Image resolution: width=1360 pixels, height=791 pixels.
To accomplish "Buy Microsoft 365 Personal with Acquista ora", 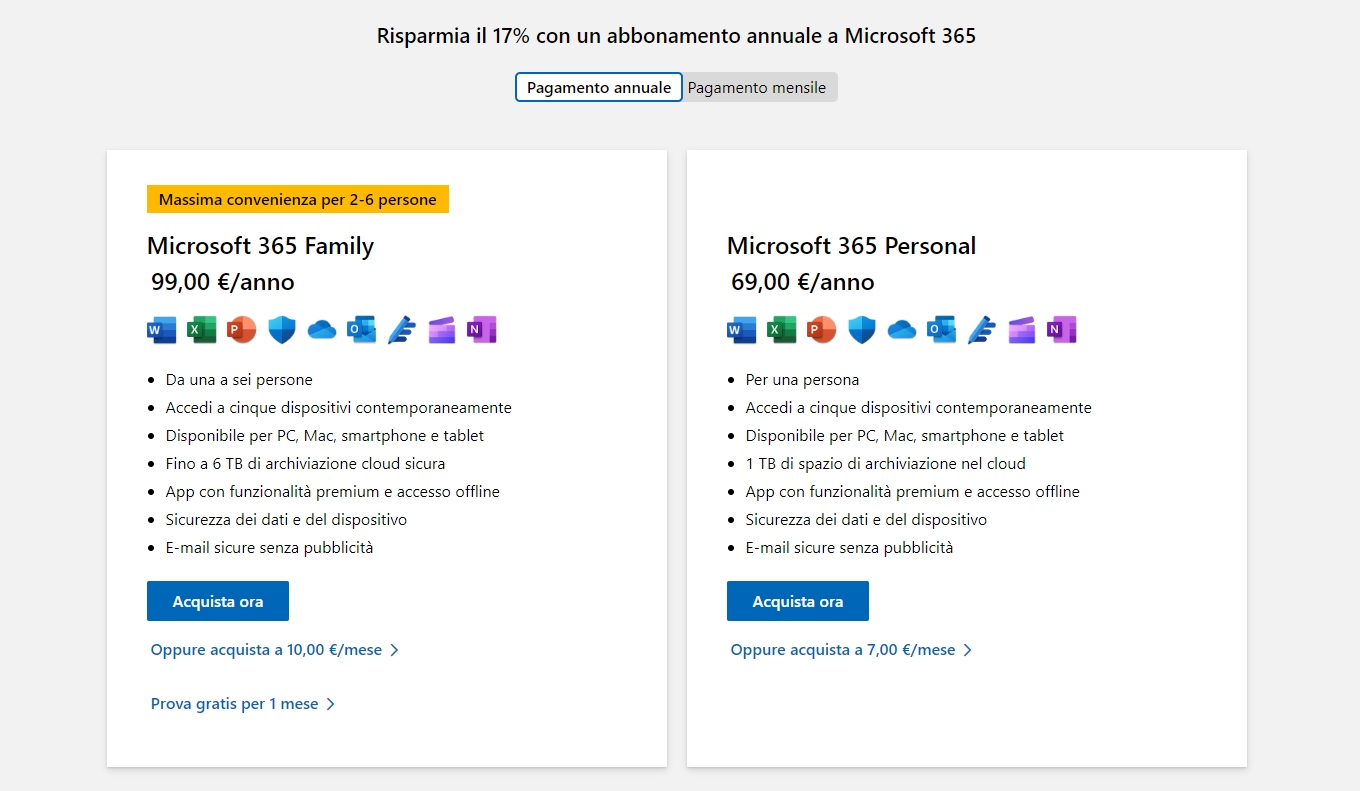I will coord(798,601).
